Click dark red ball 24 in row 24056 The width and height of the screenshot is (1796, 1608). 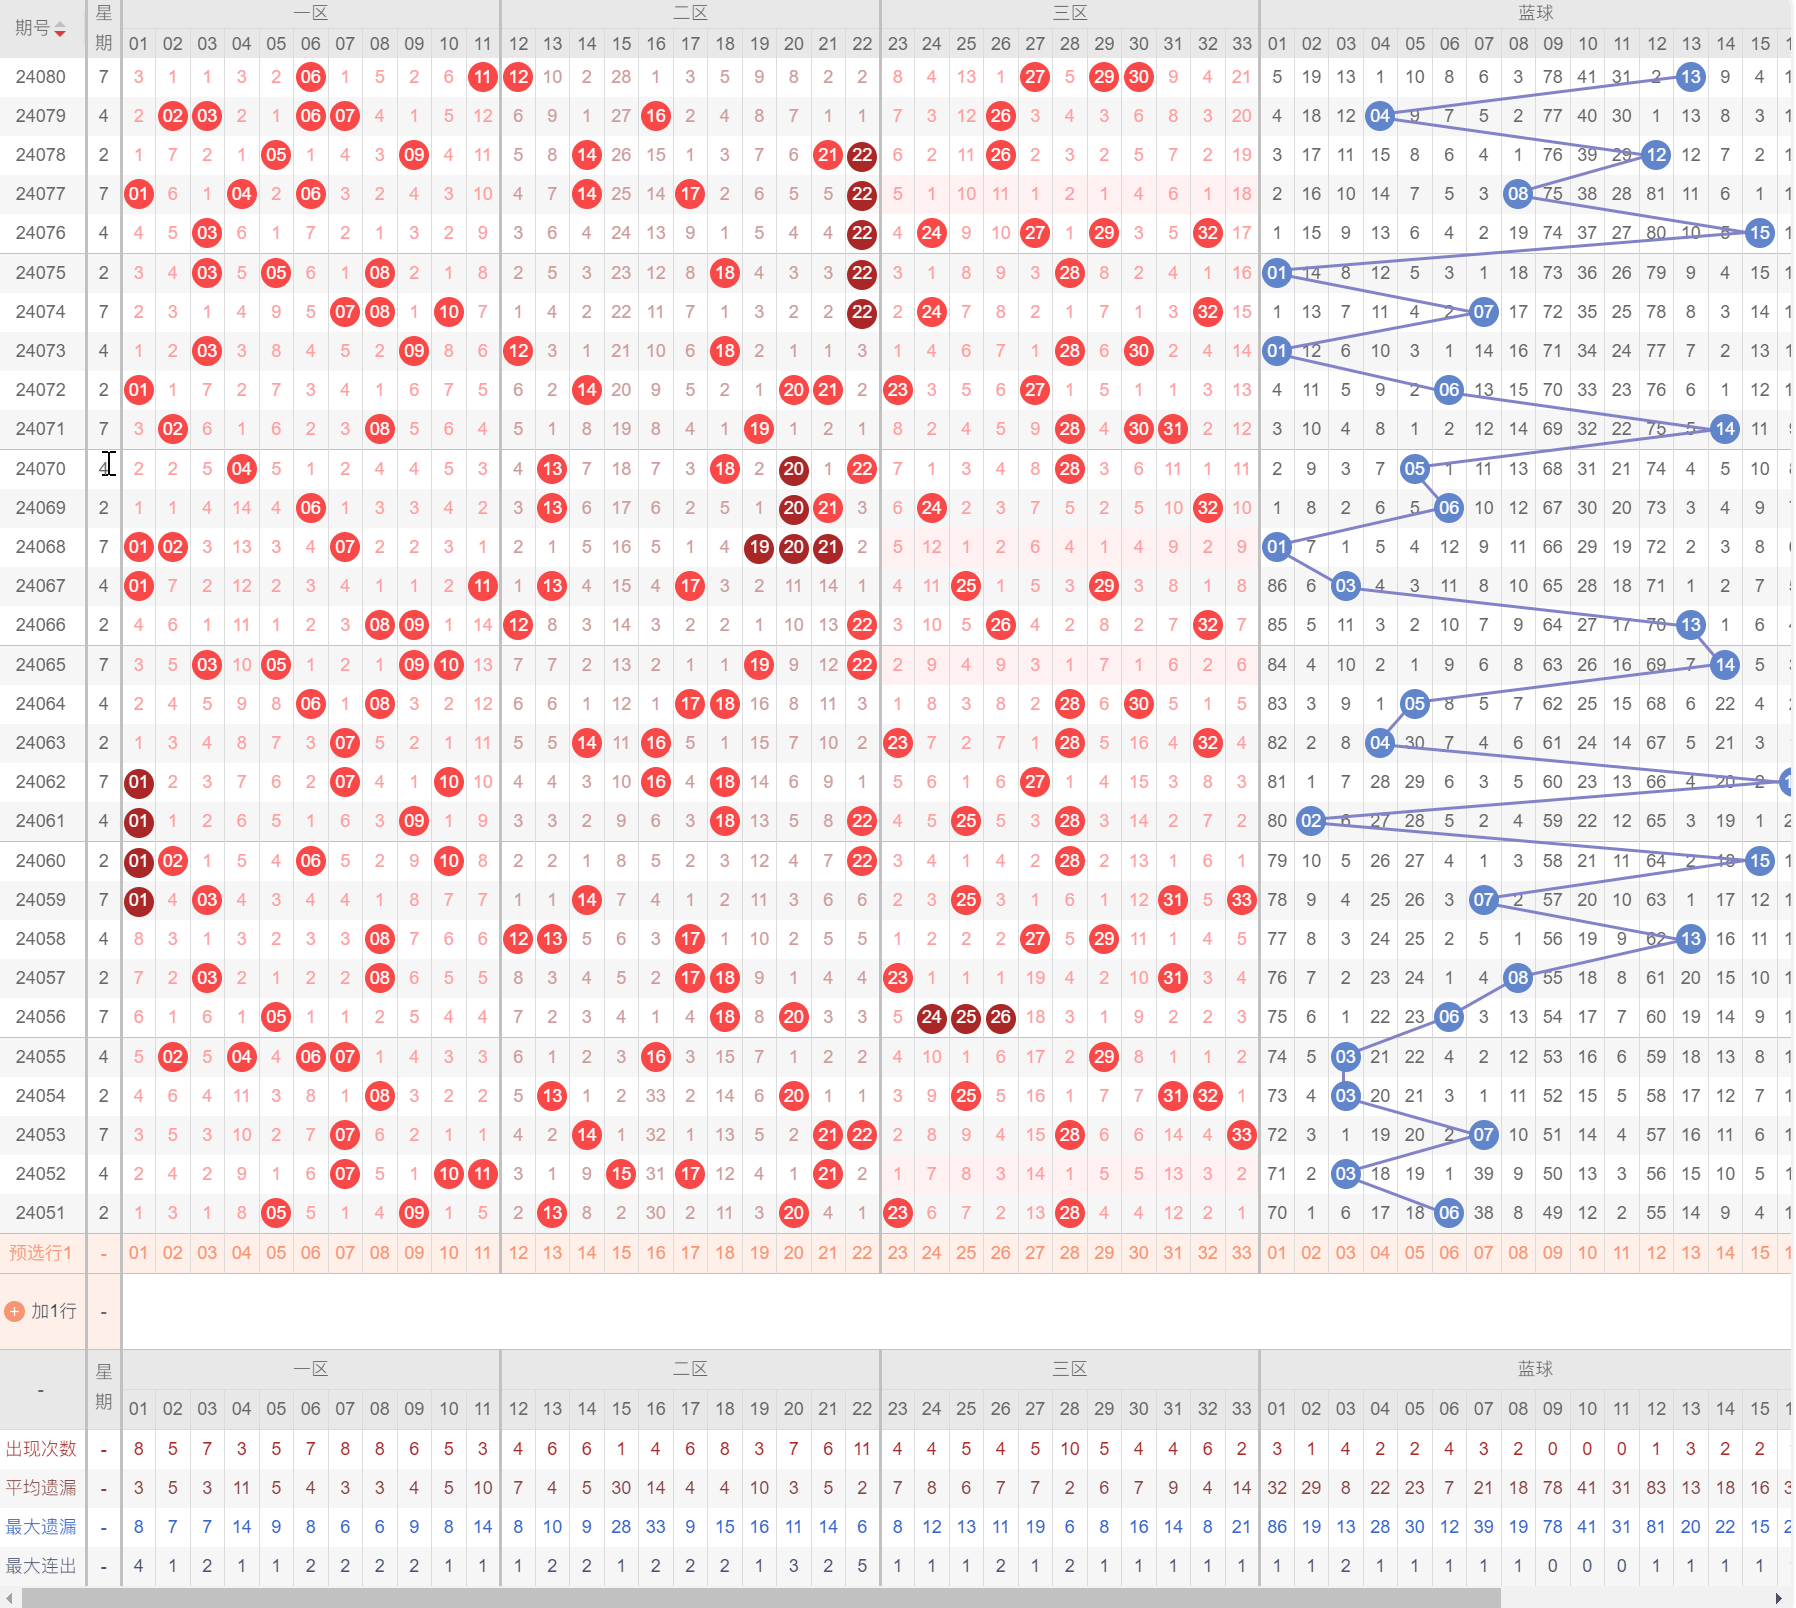tap(932, 1017)
